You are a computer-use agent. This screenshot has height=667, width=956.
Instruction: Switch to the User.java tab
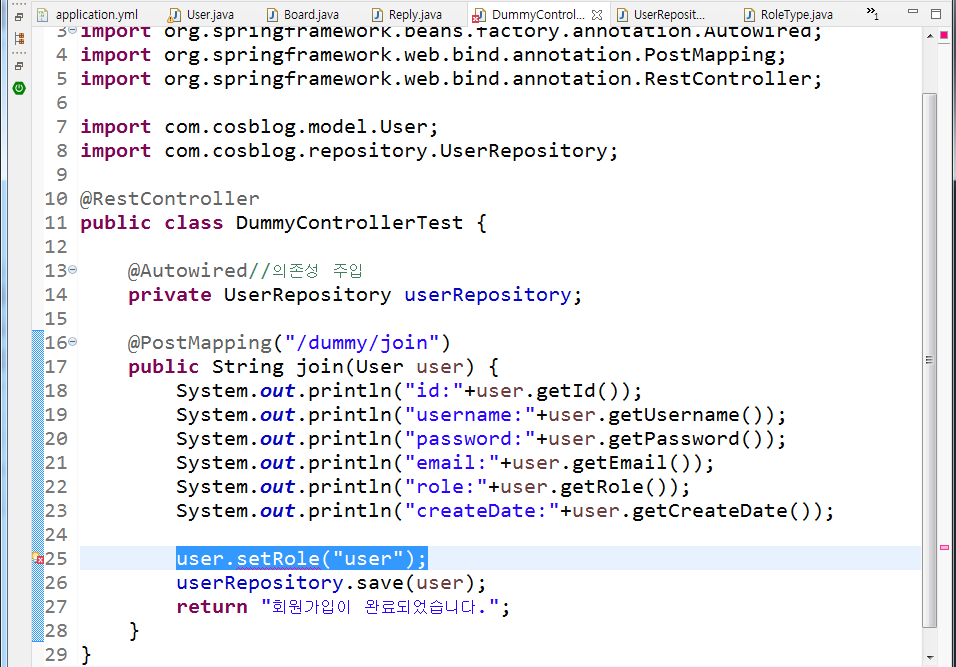(202, 15)
